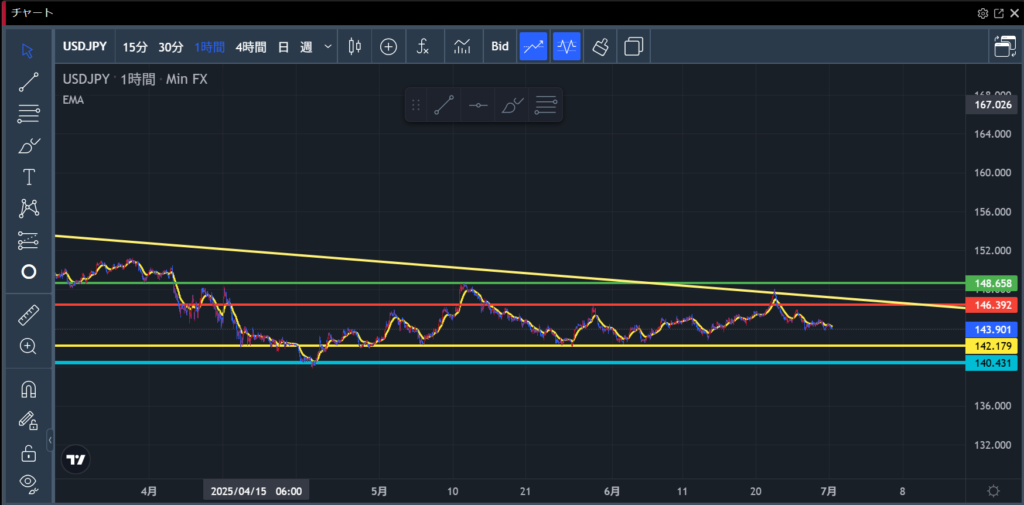Click the 140.431 cyan price label
Screen dimensions: 1024x505
(993, 363)
